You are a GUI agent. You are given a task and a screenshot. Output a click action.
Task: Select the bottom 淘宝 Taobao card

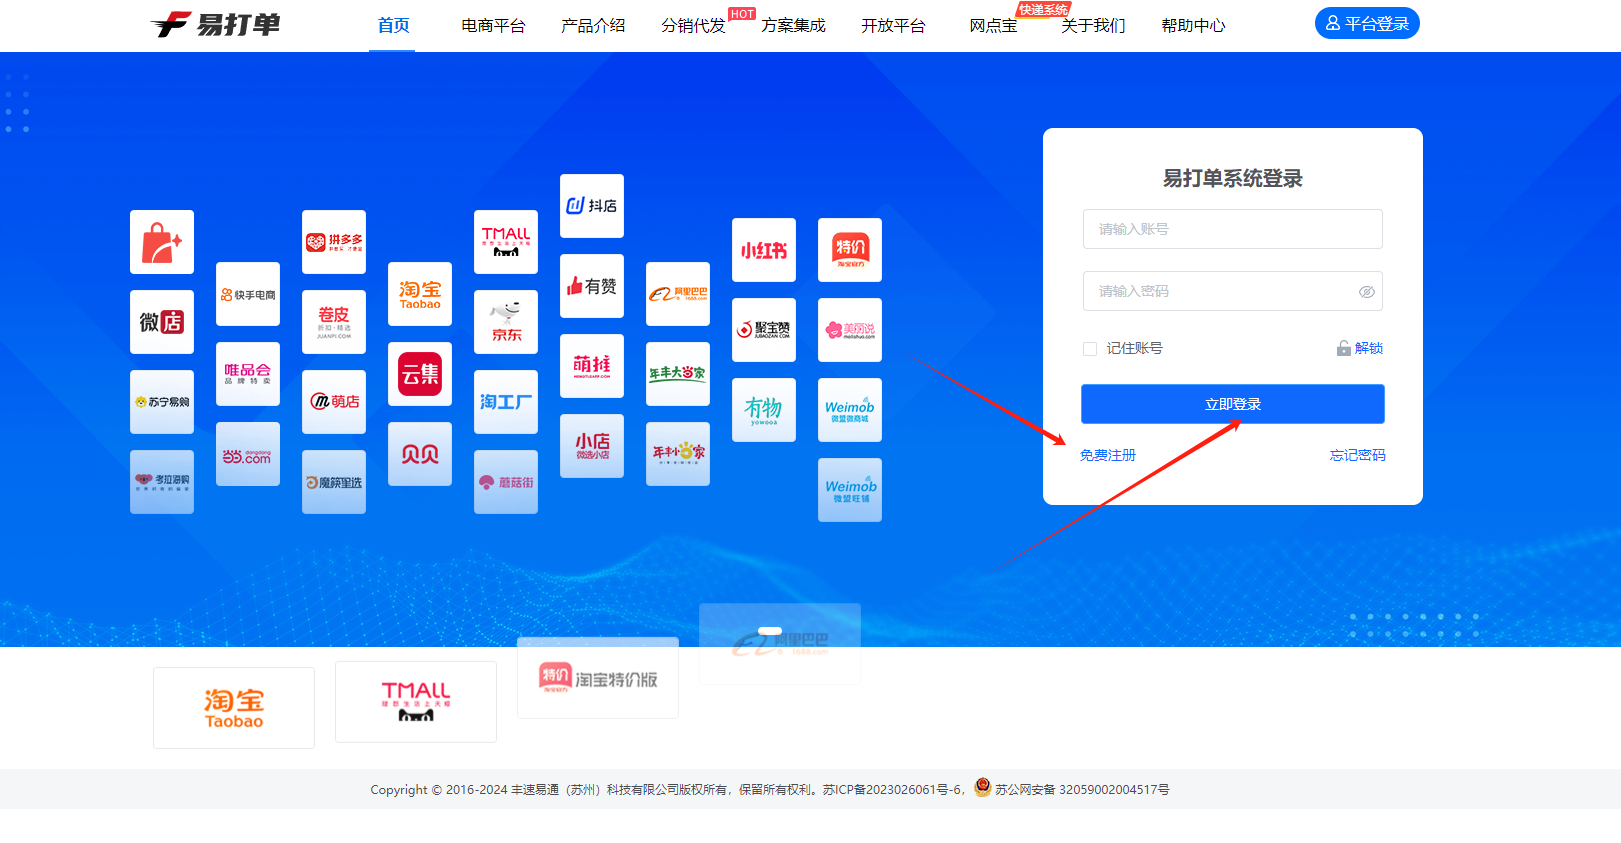coord(234,708)
